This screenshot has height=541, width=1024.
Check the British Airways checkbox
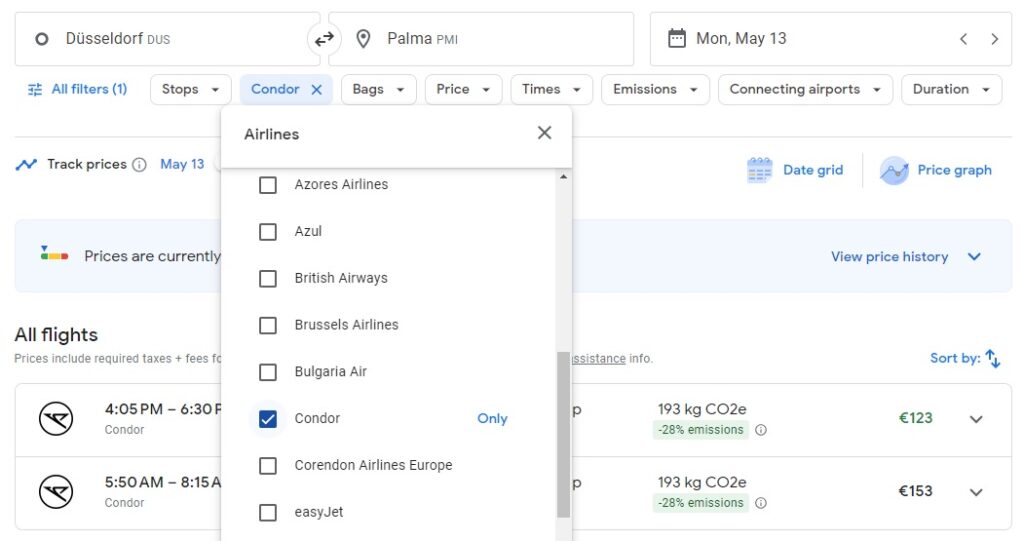[x=268, y=279]
